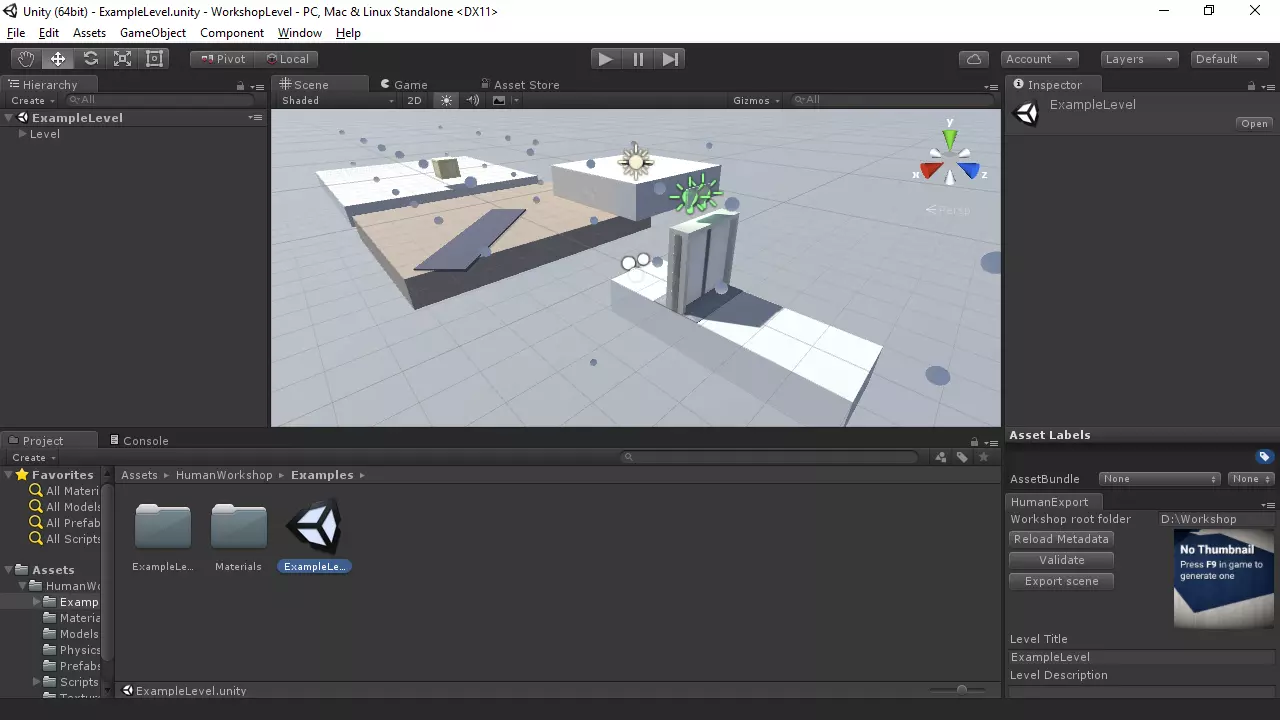Viewport: 1280px width, 720px height.
Task: Open the Shaded draw mode dropdown
Action: 337,100
